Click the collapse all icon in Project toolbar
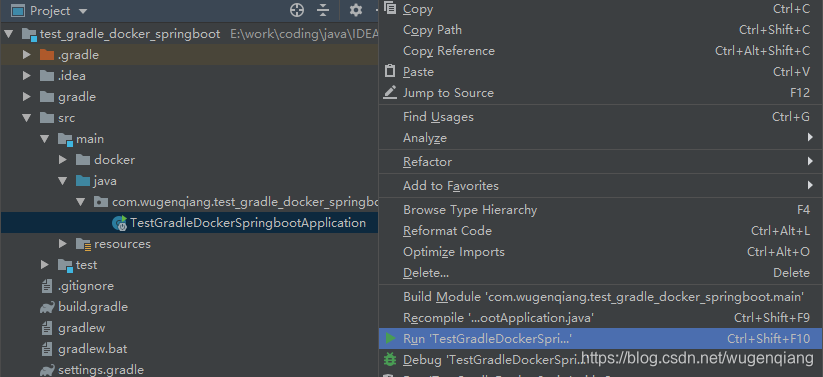The image size is (823, 377). pyautogui.click(x=323, y=10)
